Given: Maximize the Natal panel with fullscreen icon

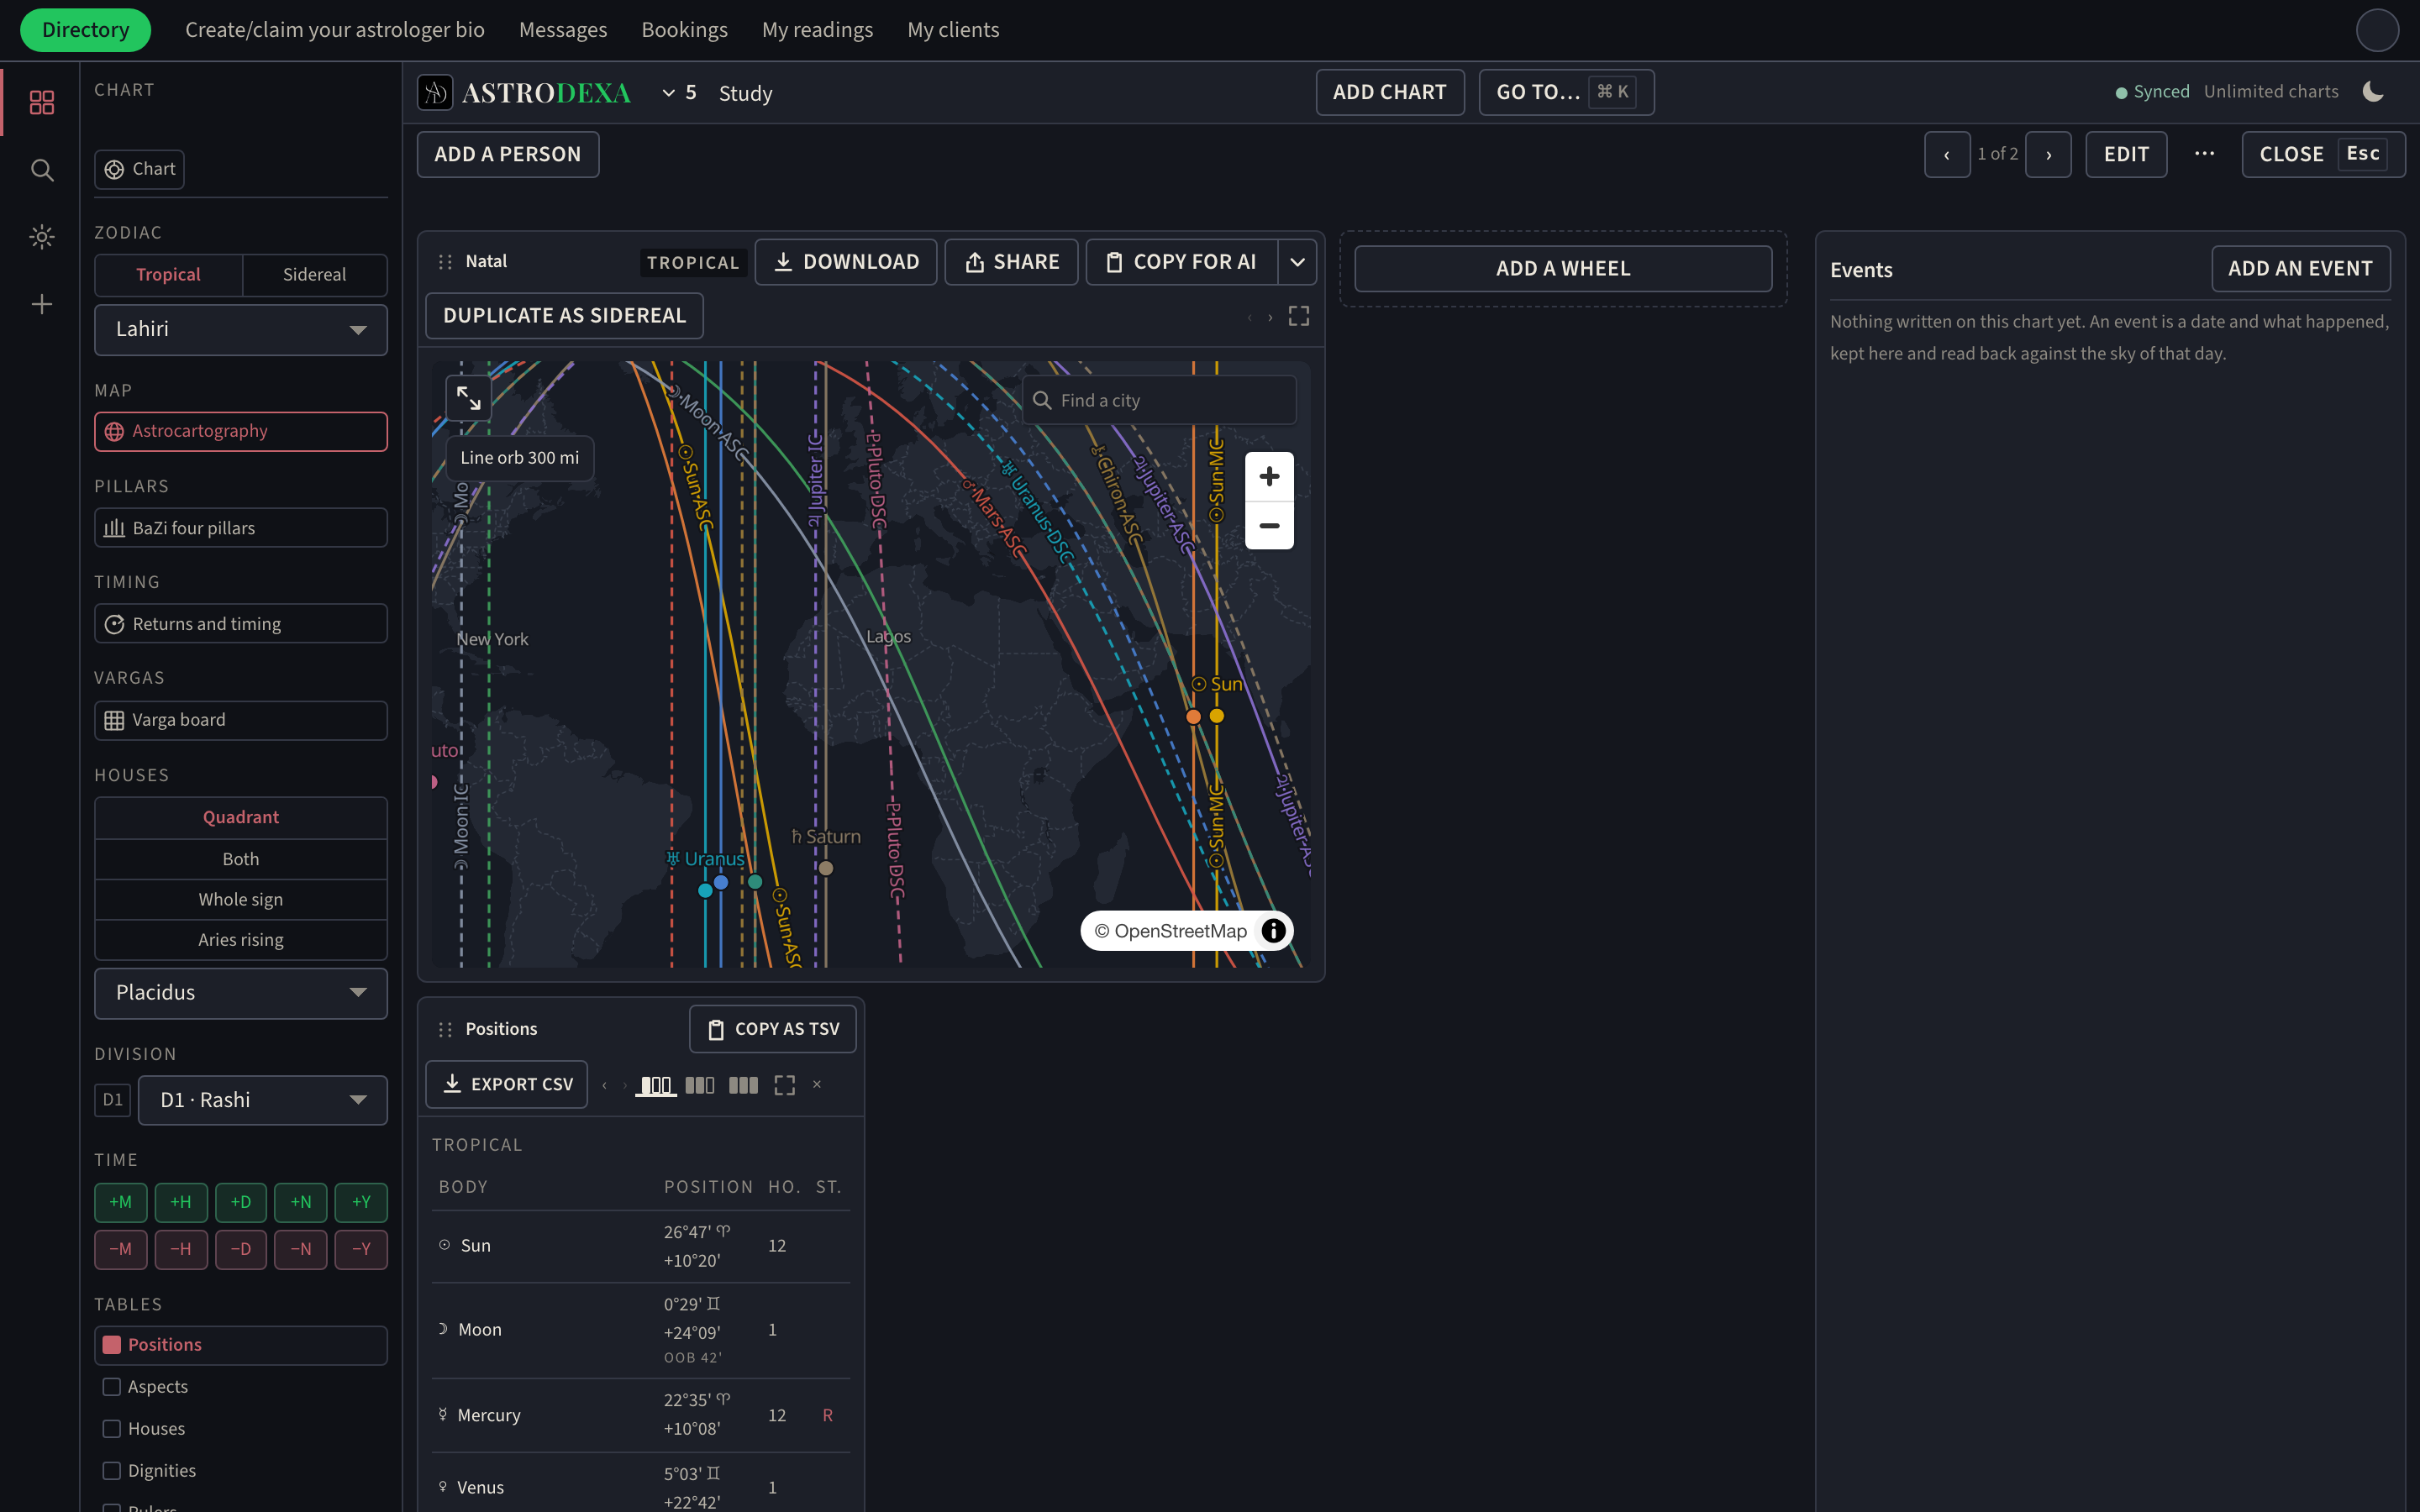Looking at the screenshot, I should tap(1299, 316).
